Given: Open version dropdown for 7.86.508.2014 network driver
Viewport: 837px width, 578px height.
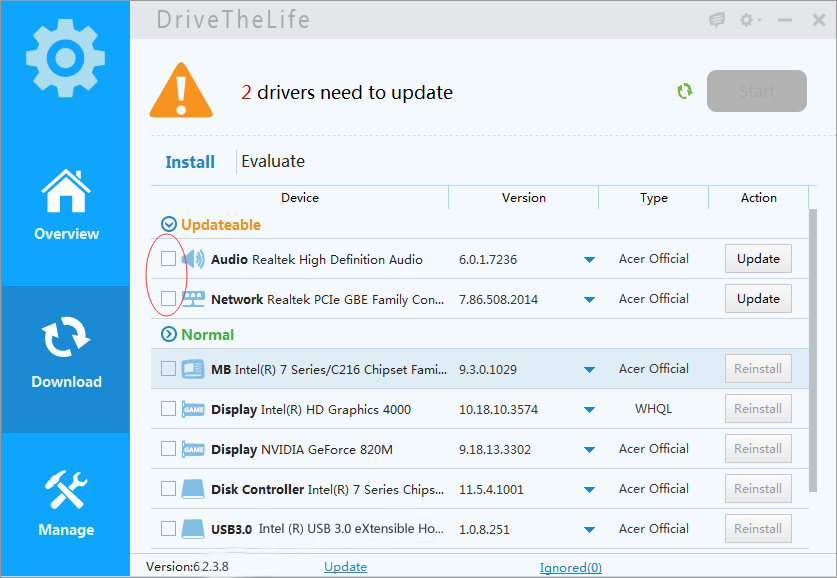Looking at the screenshot, I should click(x=589, y=300).
